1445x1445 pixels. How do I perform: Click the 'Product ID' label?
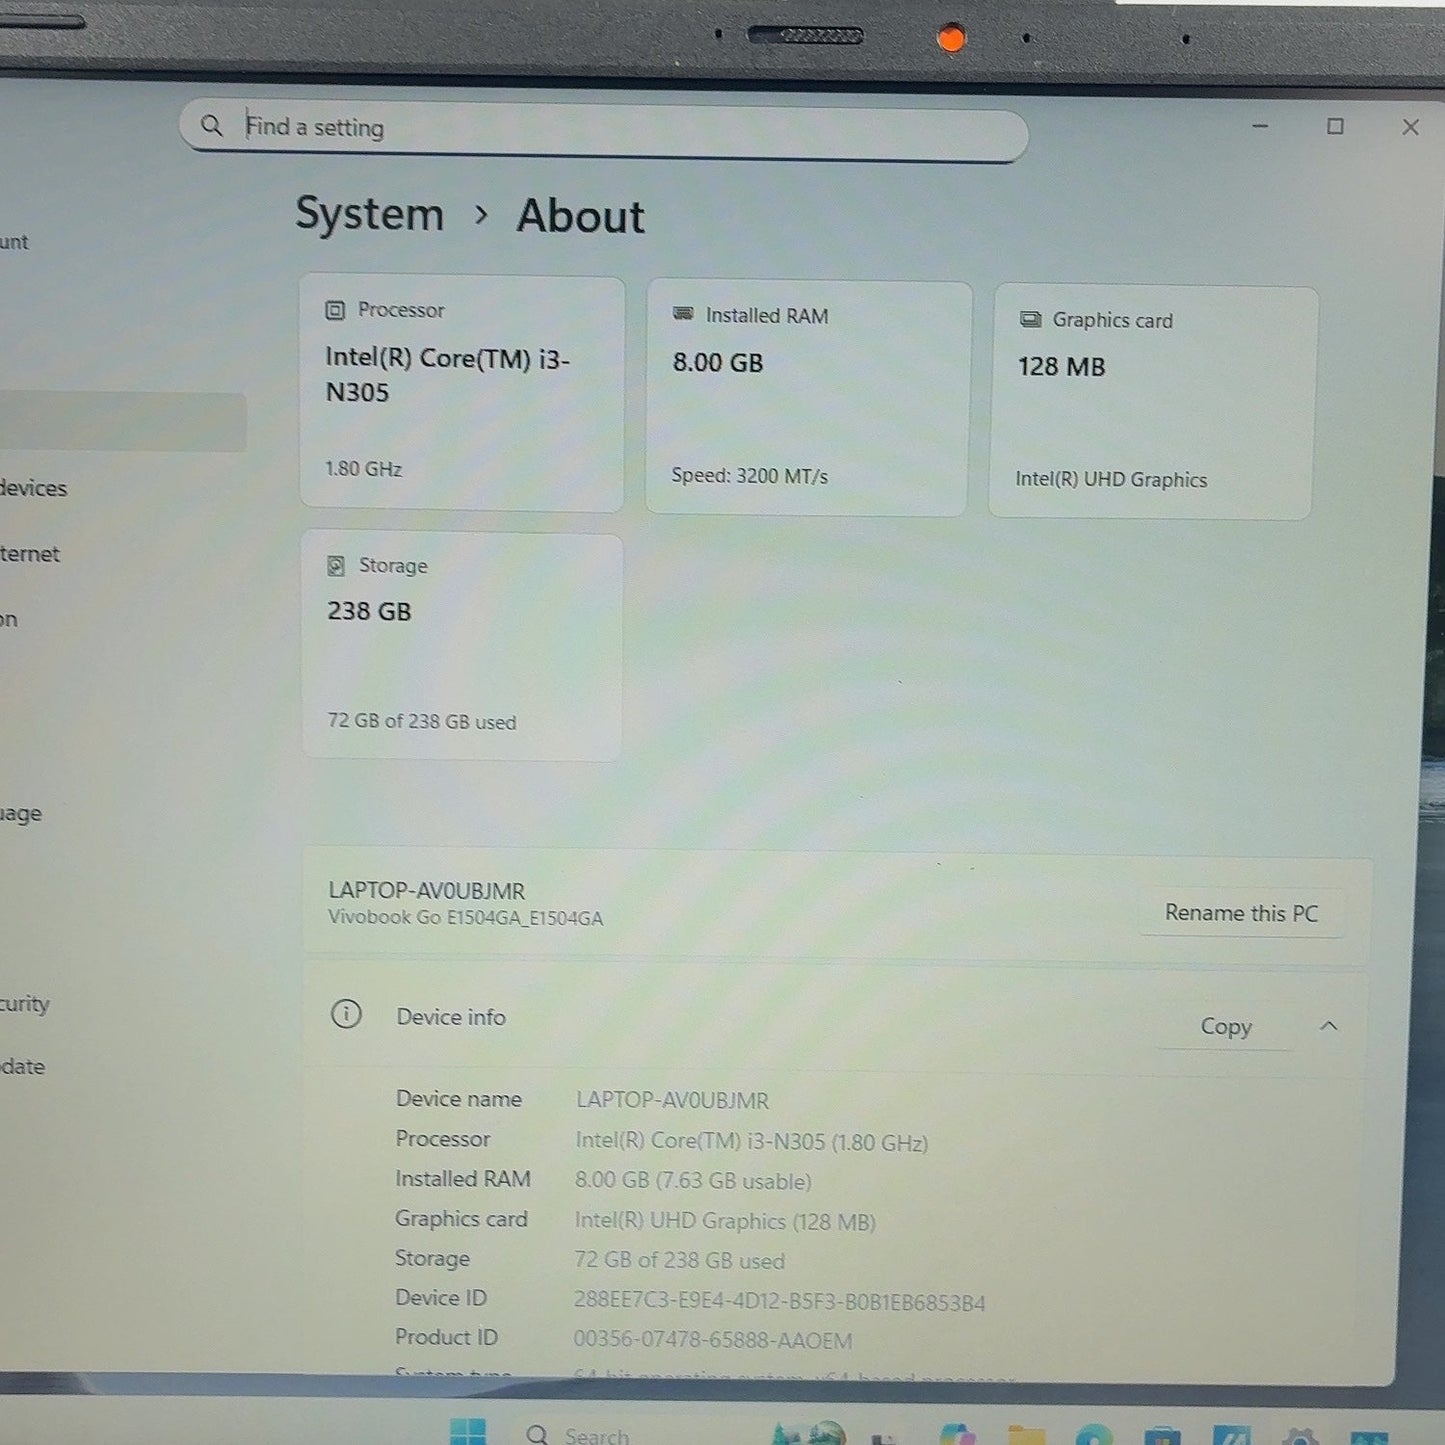point(446,1337)
